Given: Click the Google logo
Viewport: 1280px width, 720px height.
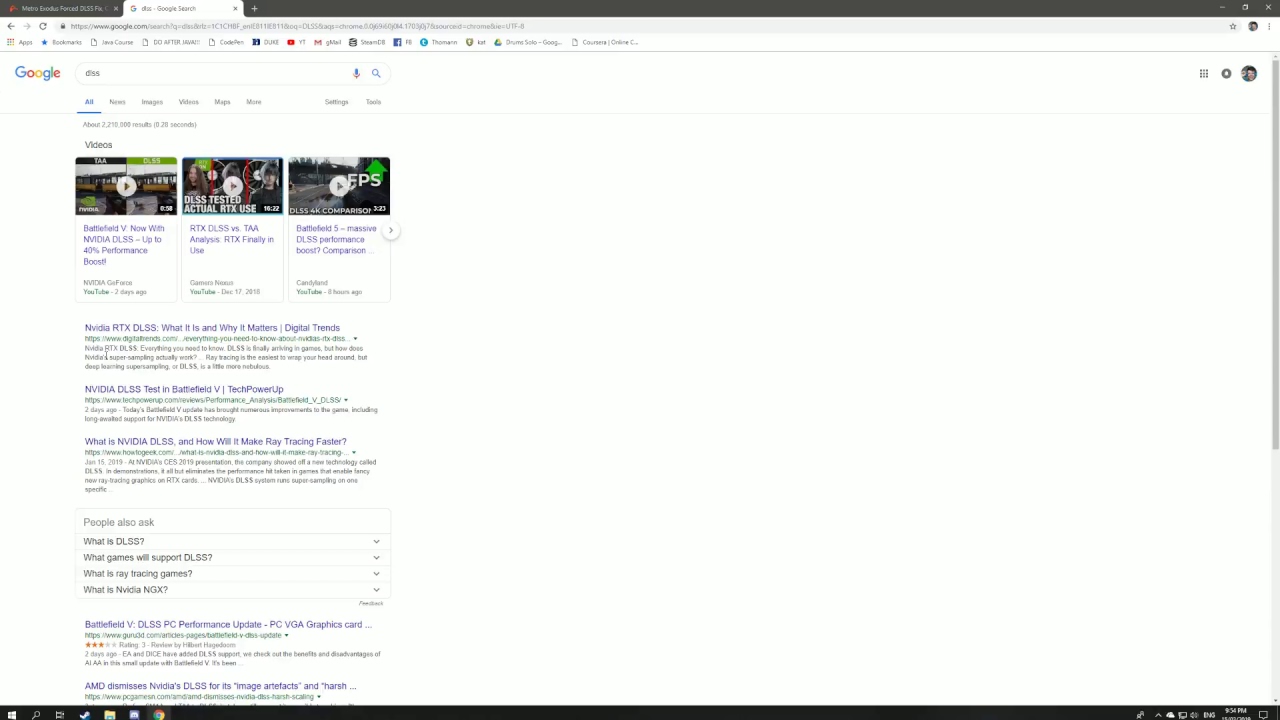Looking at the screenshot, I should pos(37,73).
